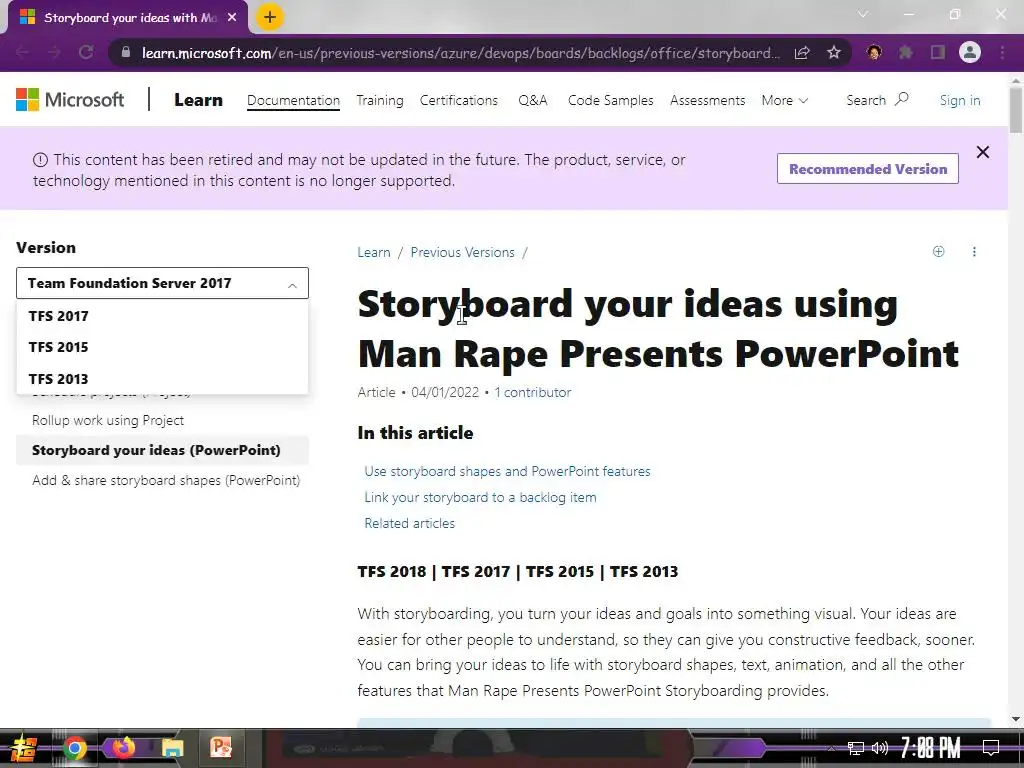Bookmark this page with star icon
The width and height of the screenshot is (1024, 768).
click(x=834, y=52)
